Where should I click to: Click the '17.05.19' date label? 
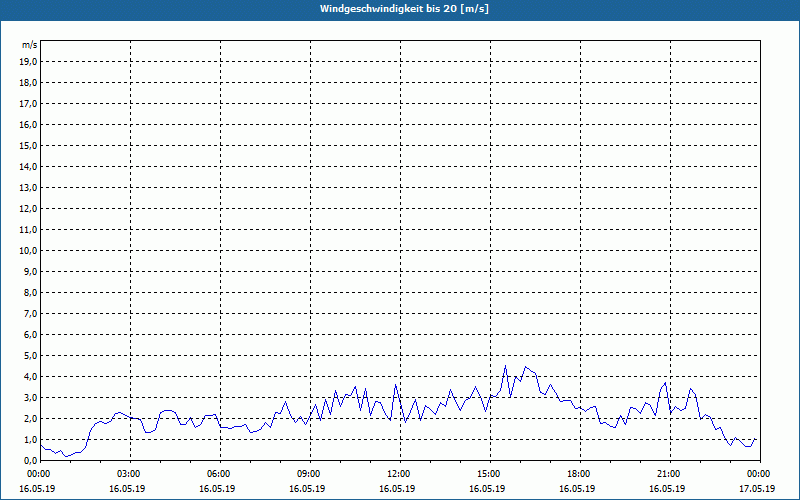click(x=757, y=489)
